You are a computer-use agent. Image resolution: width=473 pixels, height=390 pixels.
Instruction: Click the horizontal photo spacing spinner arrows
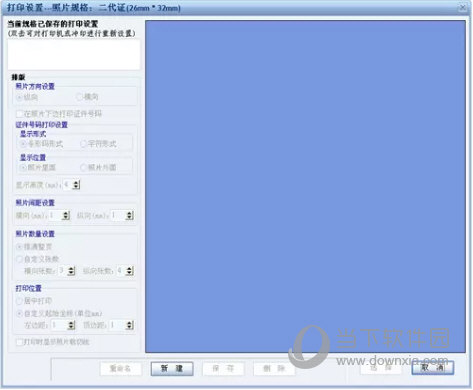coord(66,216)
